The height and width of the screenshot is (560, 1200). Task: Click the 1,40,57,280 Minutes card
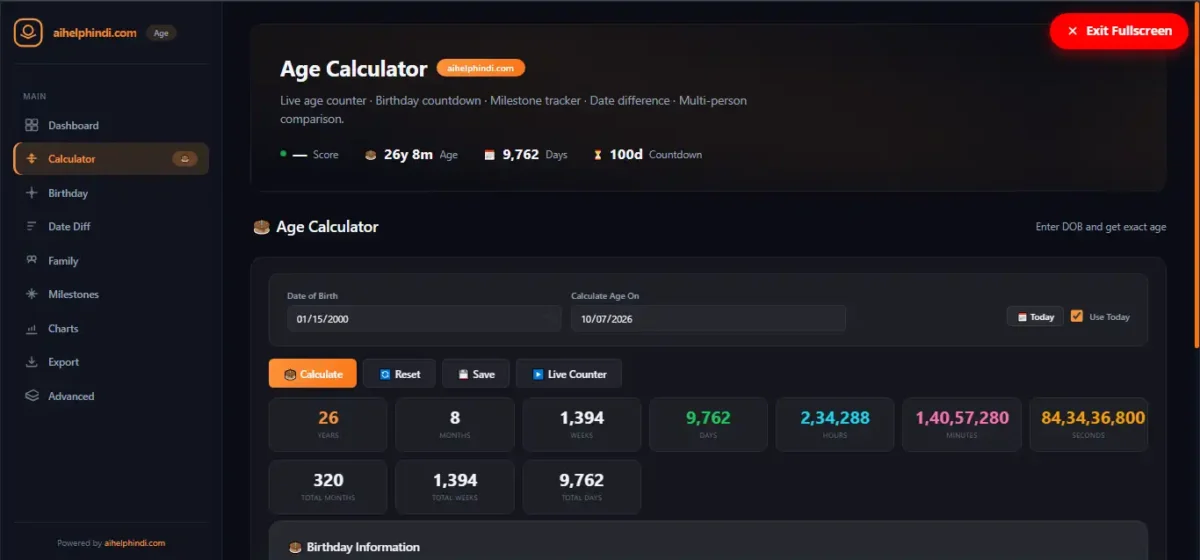962,424
